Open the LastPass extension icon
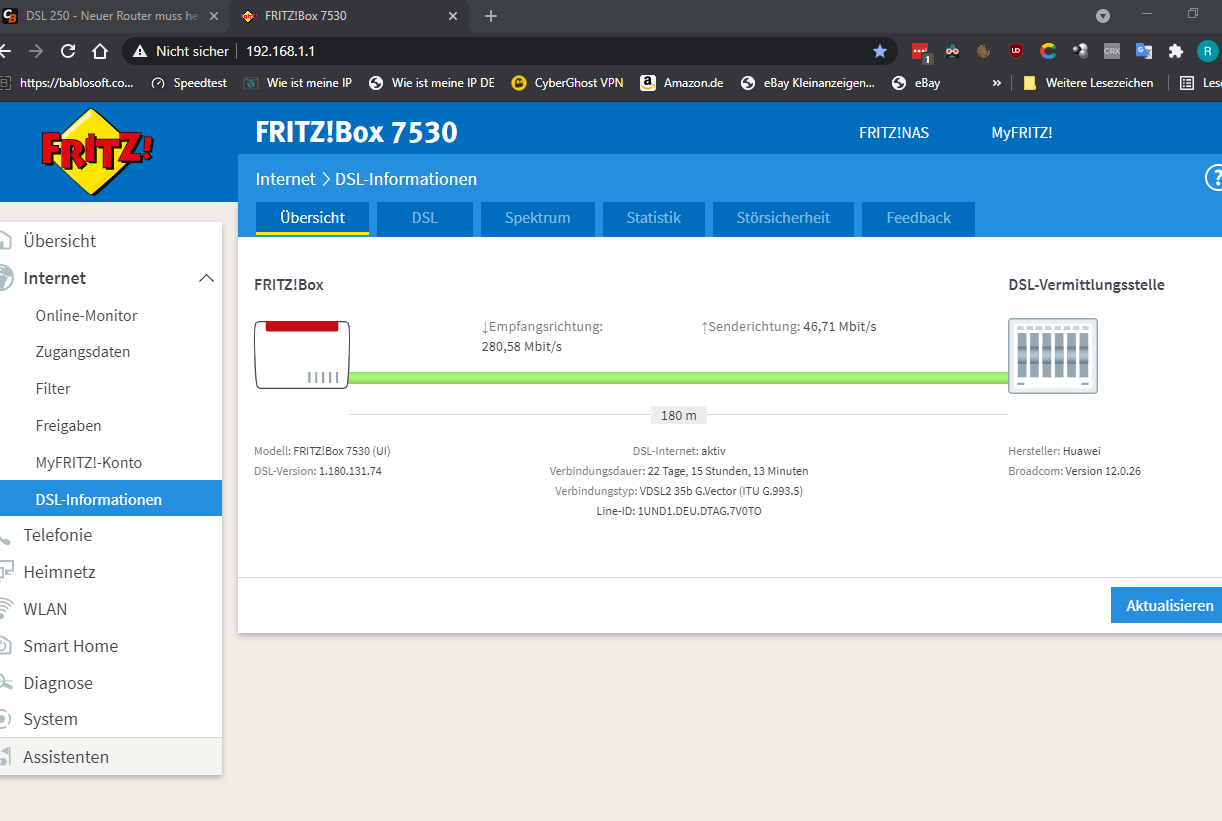The height and width of the screenshot is (821, 1222). [920, 50]
